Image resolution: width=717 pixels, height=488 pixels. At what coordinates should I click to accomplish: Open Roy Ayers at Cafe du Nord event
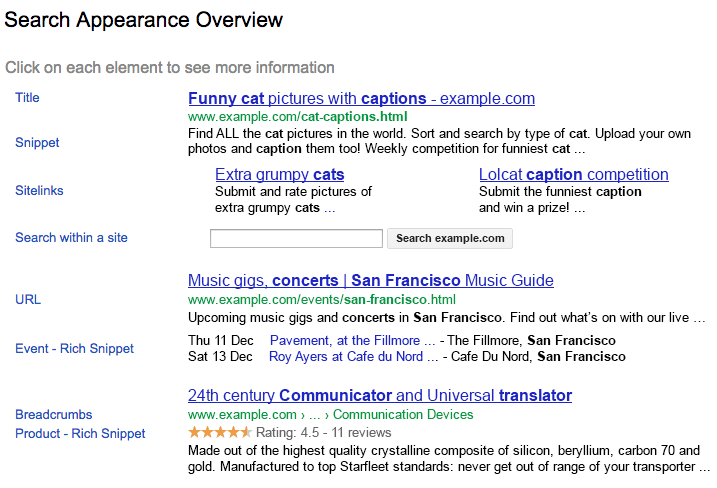point(345,357)
